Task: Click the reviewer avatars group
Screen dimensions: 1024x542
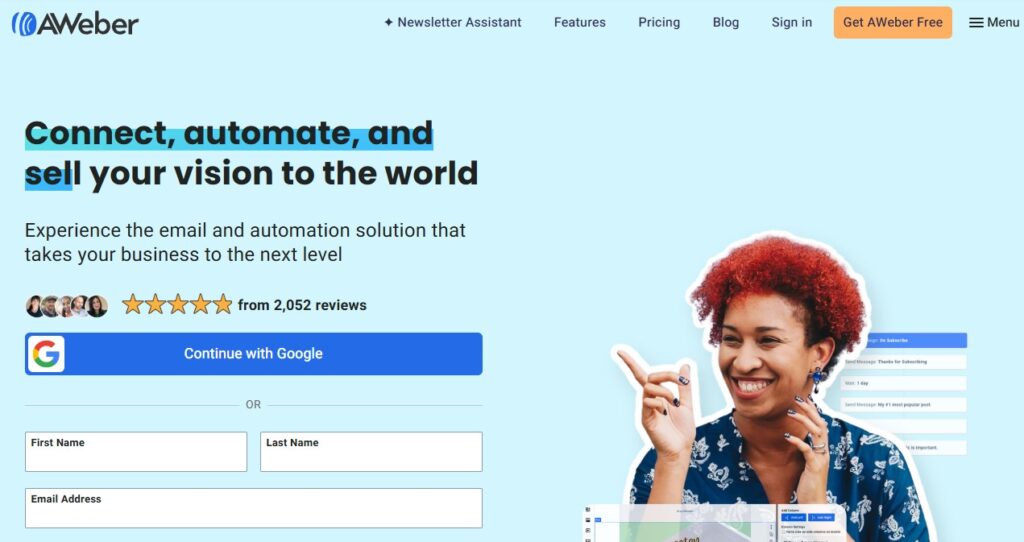Action: click(x=67, y=306)
